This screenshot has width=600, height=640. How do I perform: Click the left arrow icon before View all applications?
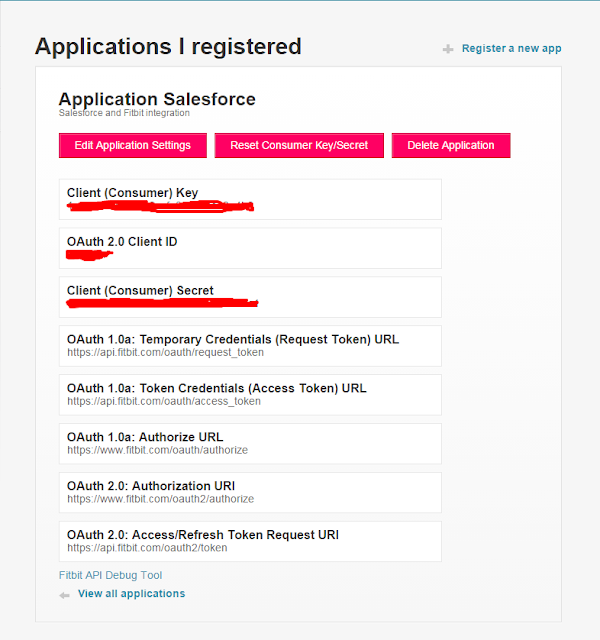tap(64, 596)
